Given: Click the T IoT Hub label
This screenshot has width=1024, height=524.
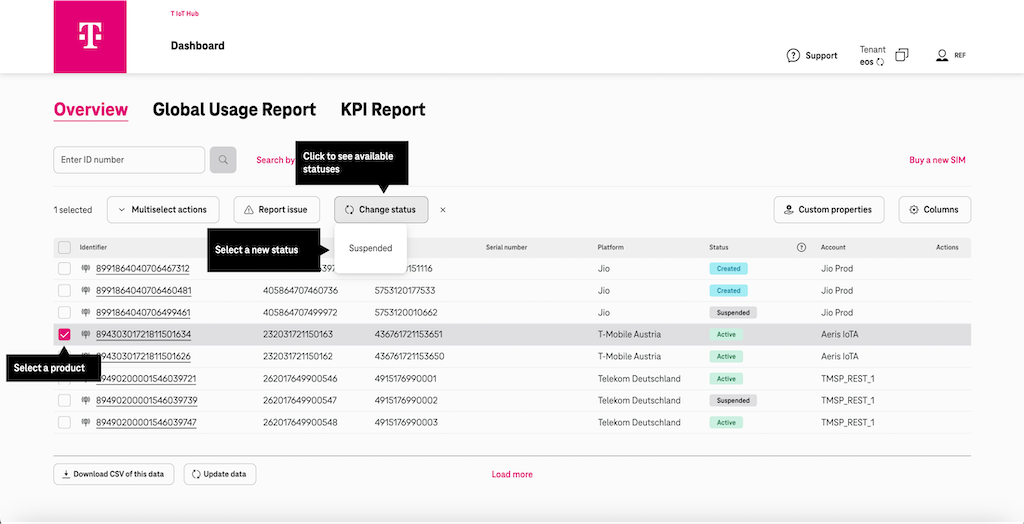Looking at the screenshot, I should pos(185,13).
